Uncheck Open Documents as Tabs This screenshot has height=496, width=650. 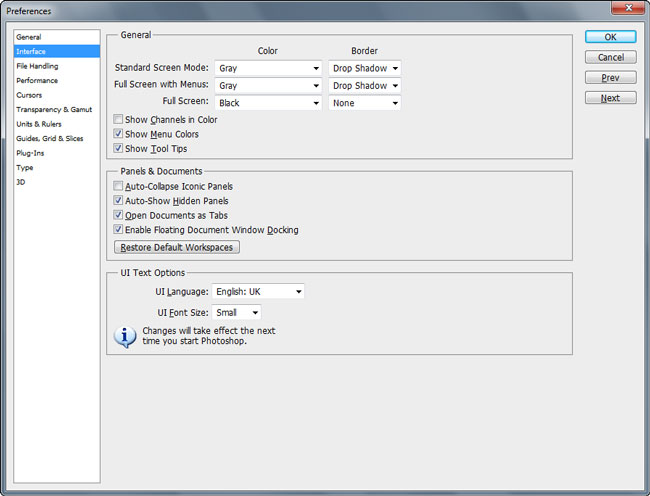click(119, 215)
